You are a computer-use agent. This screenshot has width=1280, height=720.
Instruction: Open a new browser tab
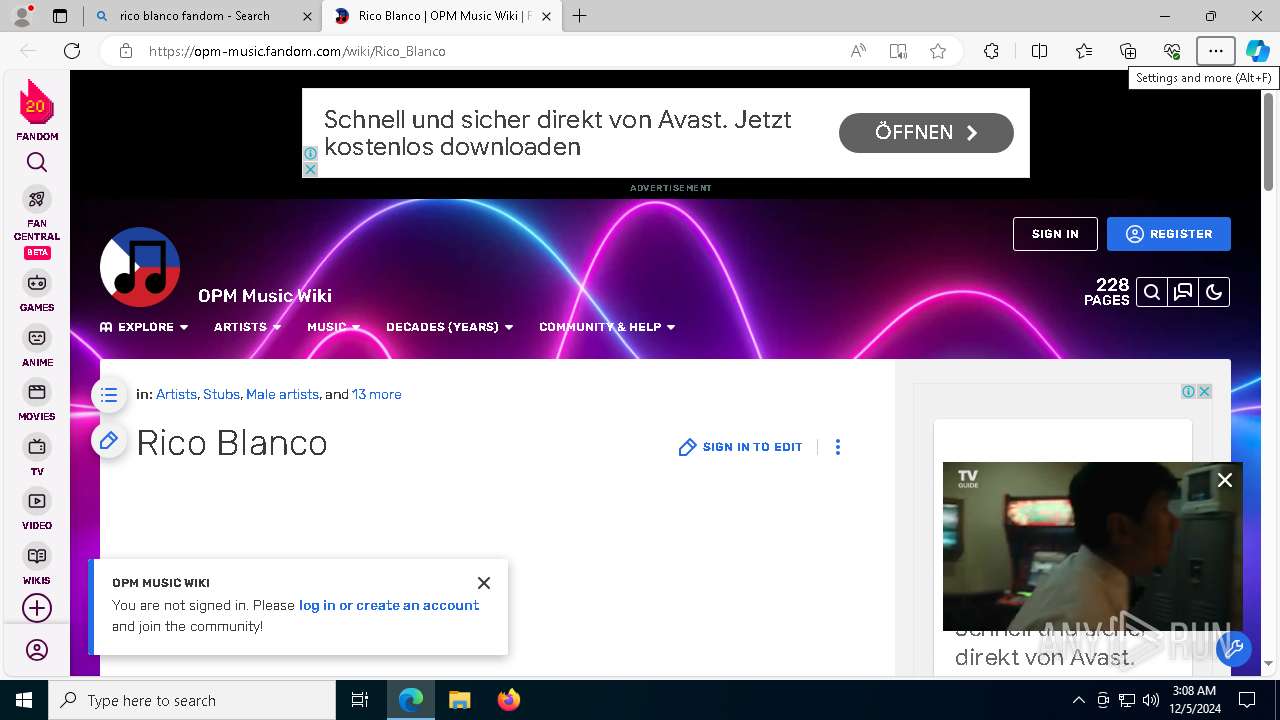pos(580,16)
